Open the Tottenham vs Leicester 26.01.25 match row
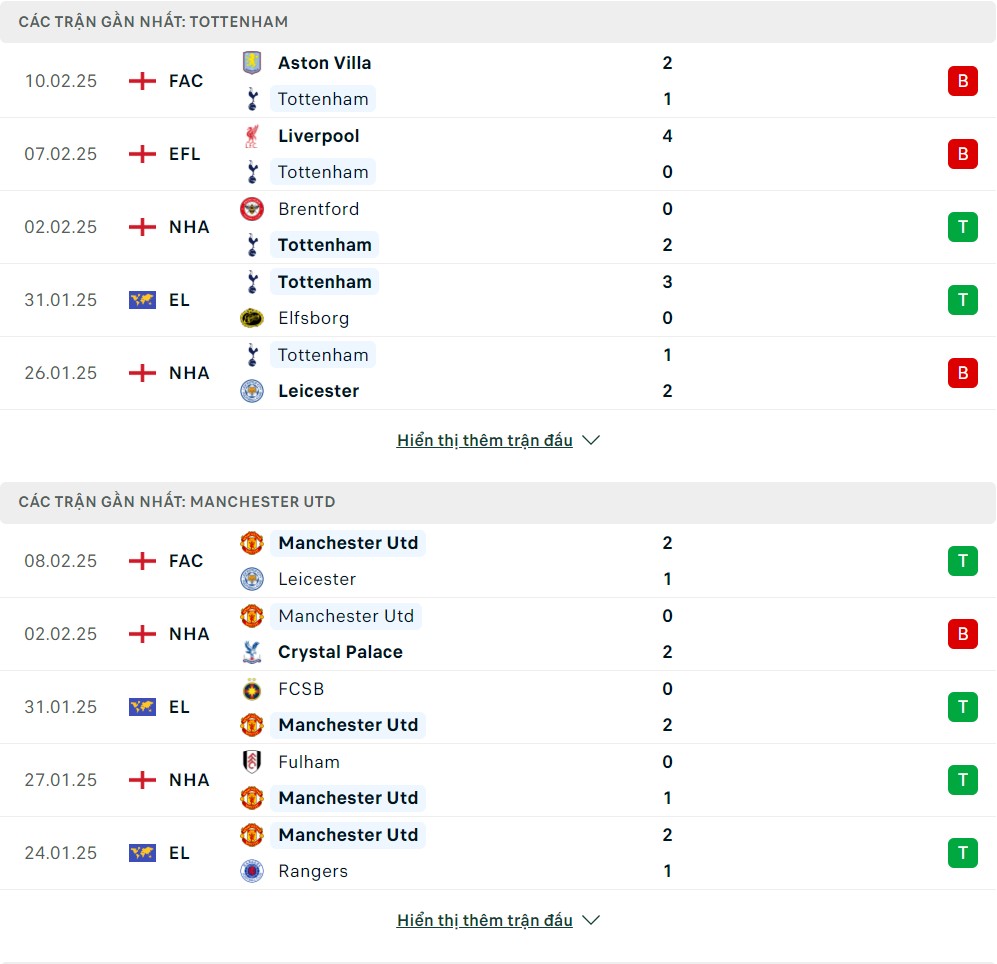997x964 pixels. pyautogui.click(x=498, y=373)
